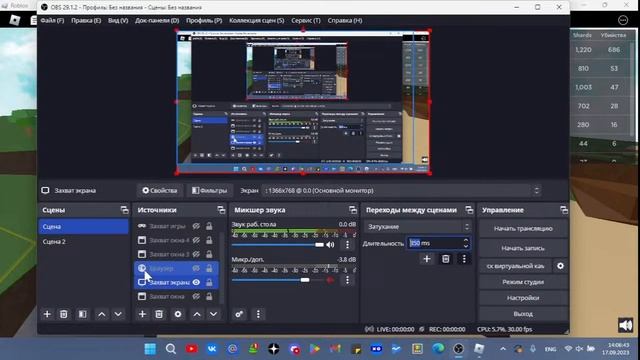Show the Захват игры source
640x360 pixels.
tap(196, 226)
